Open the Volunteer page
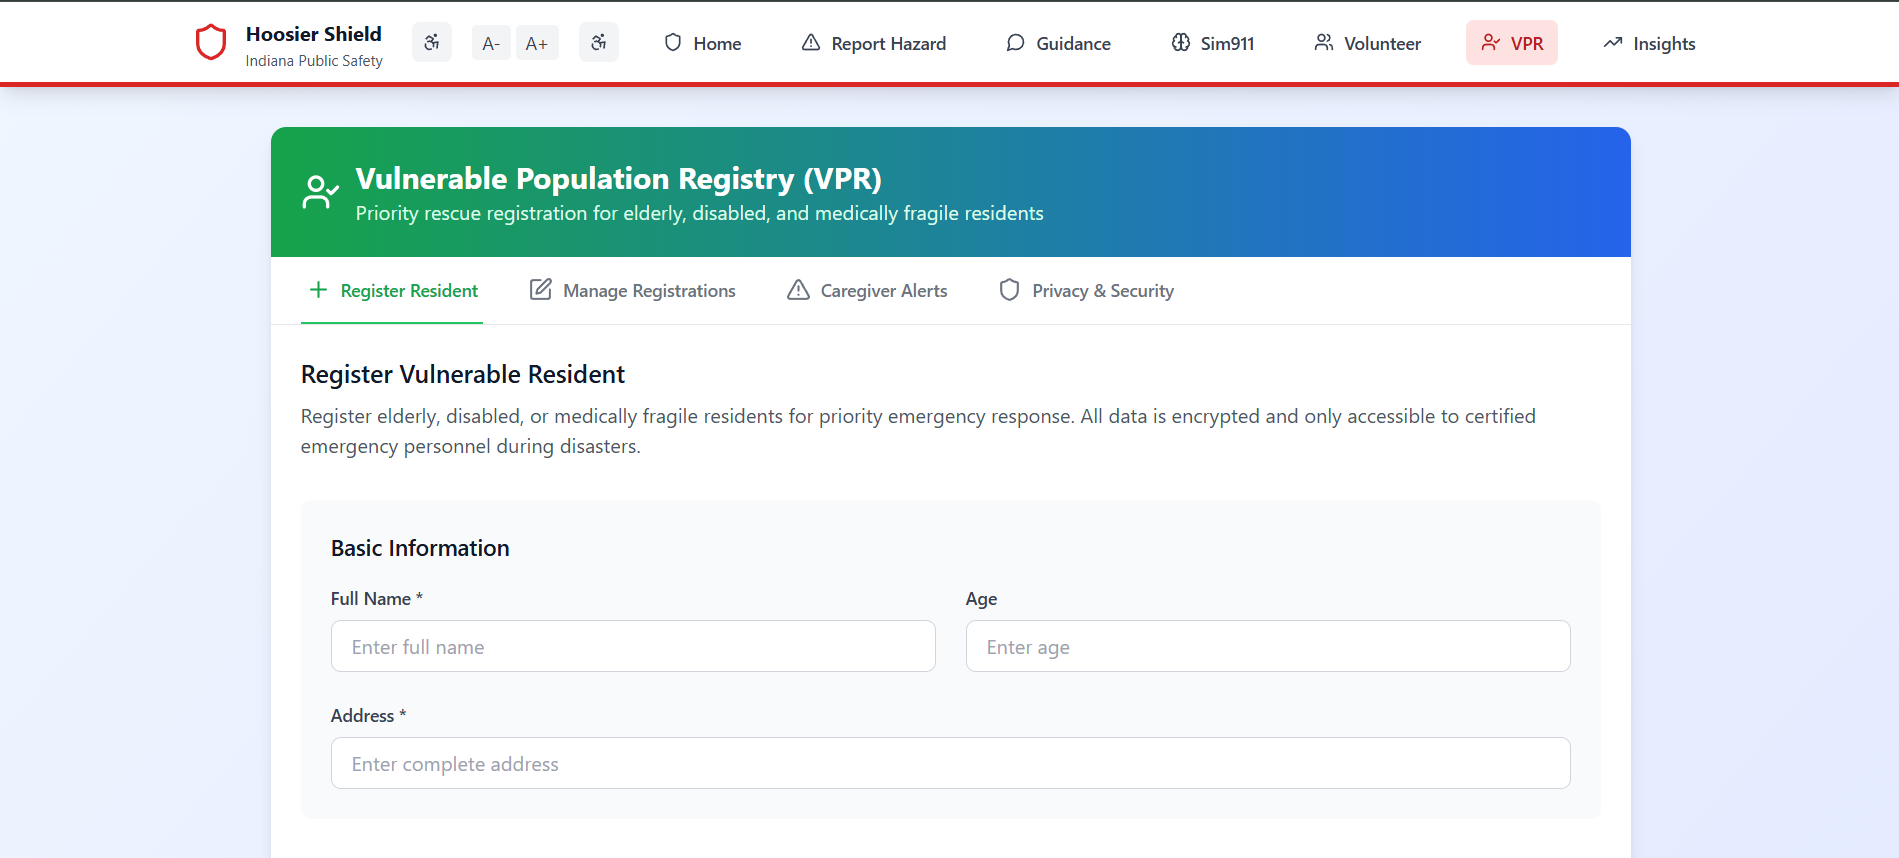This screenshot has width=1899, height=858. pyautogui.click(x=1367, y=43)
